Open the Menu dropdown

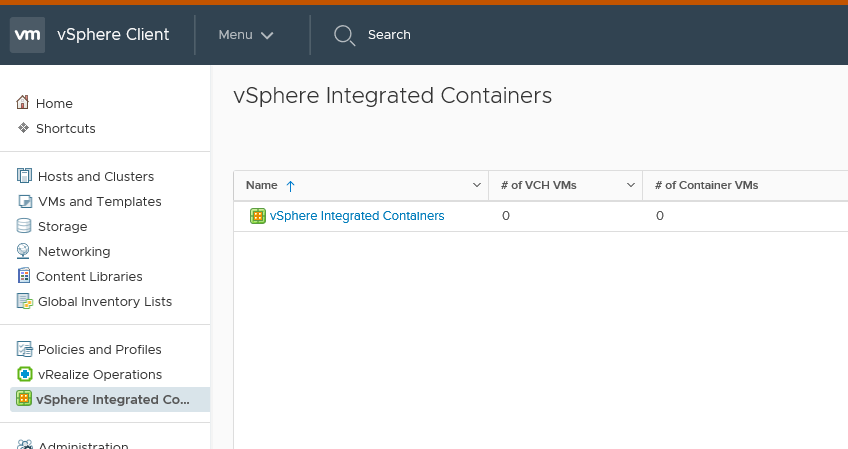(x=246, y=35)
